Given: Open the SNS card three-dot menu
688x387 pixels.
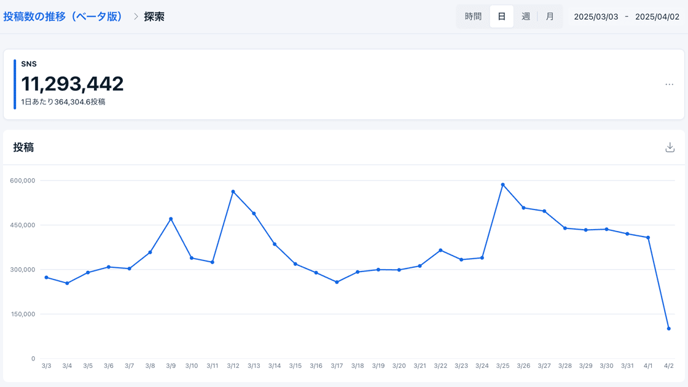Looking at the screenshot, I should pos(669,84).
